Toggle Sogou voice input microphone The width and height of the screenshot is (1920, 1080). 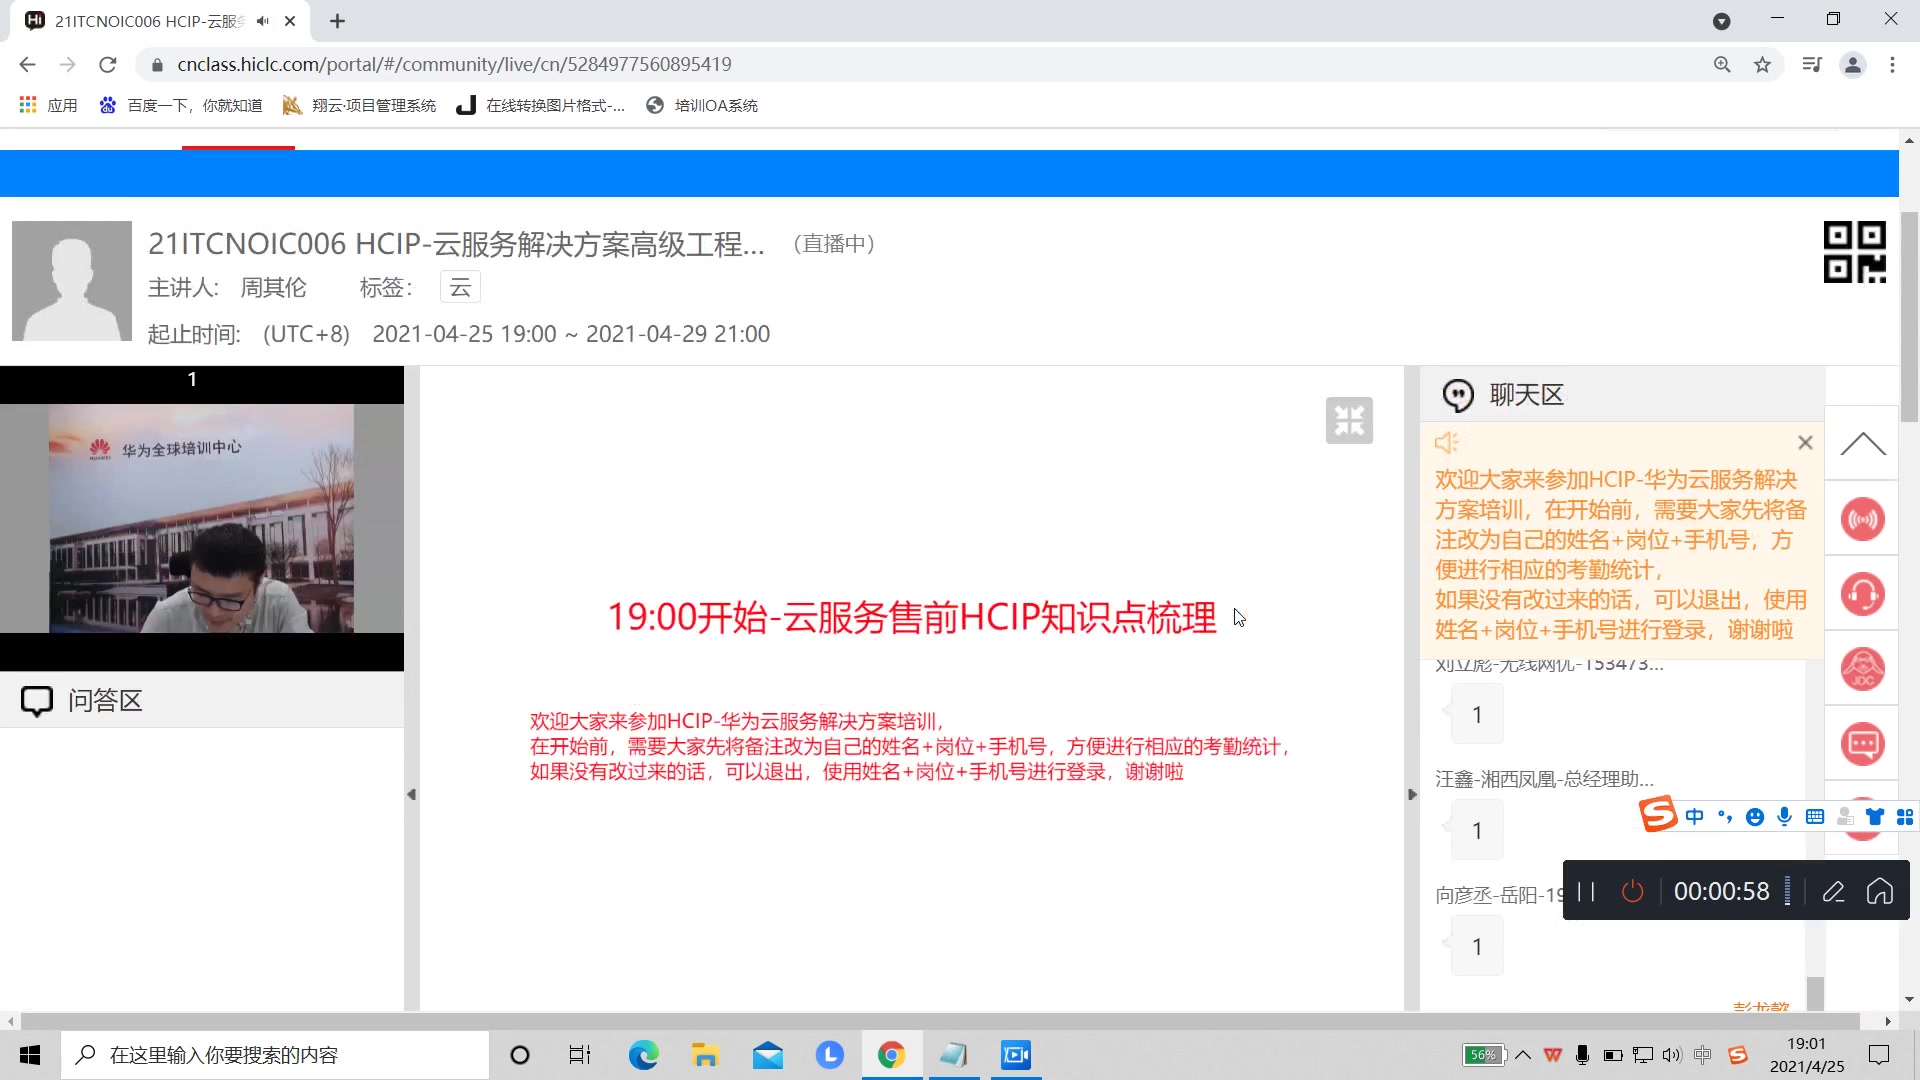coord(1785,817)
